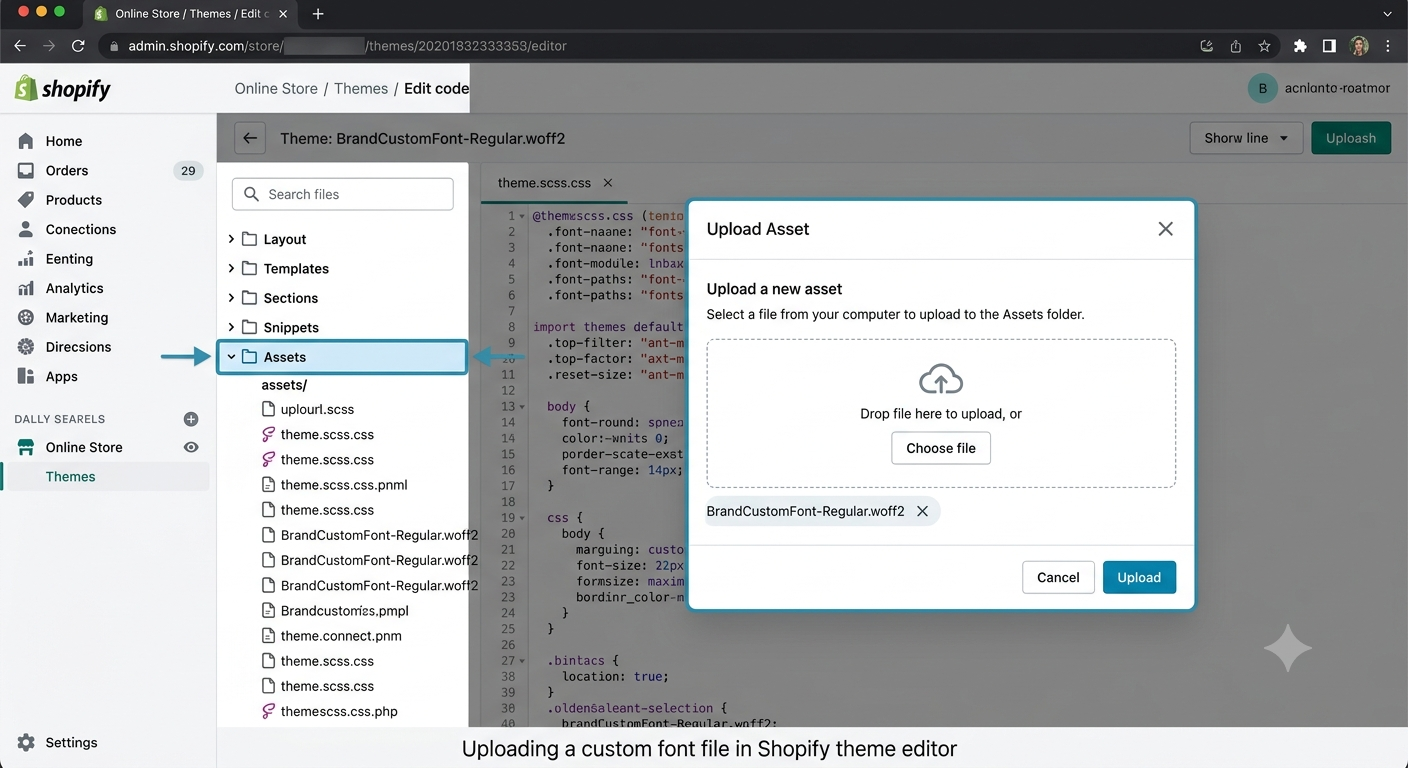The width and height of the screenshot is (1408, 768).
Task: Click the Search files field
Action: 343,194
